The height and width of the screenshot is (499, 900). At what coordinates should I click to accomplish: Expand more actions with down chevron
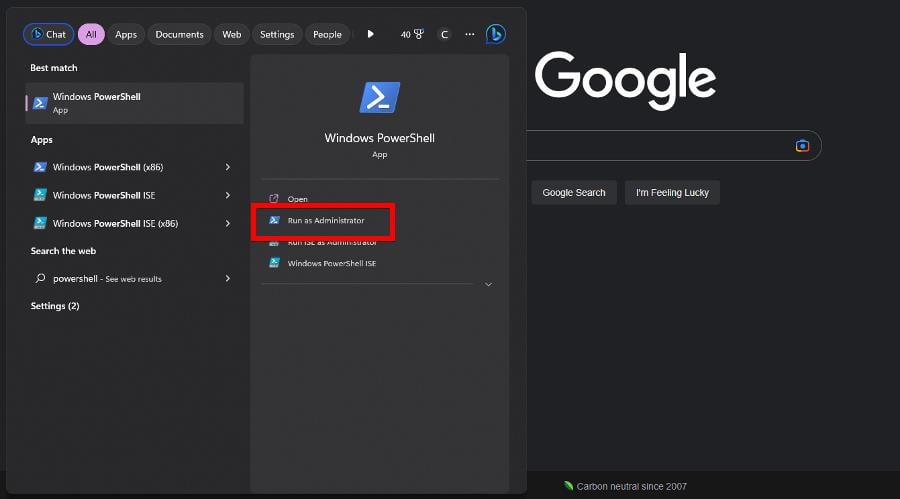(488, 285)
